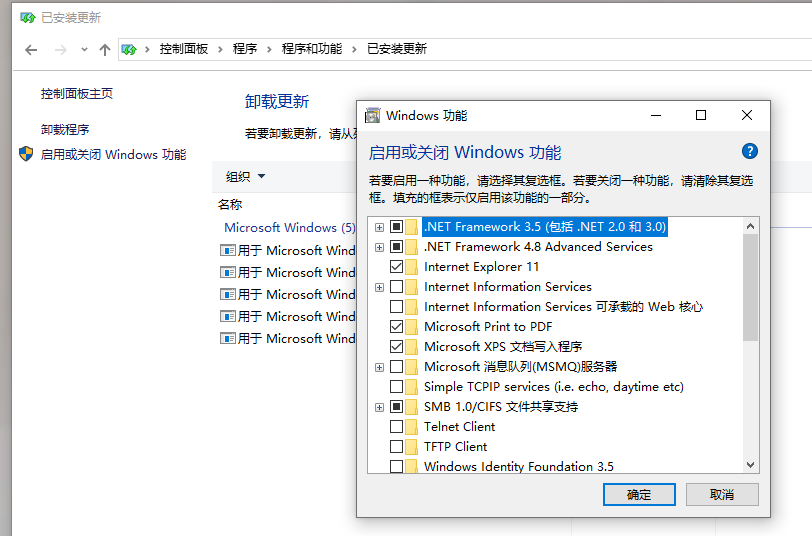Click the folder icon for Telnet Client
Screen dimensions: 812x536
pyautogui.click(x=412, y=427)
